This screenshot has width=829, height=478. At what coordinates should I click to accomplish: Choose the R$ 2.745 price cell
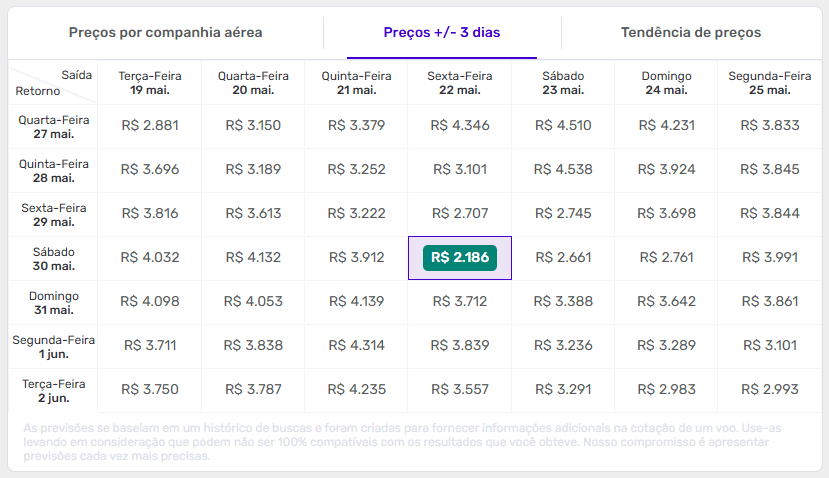pyautogui.click(x=563, y=214)
